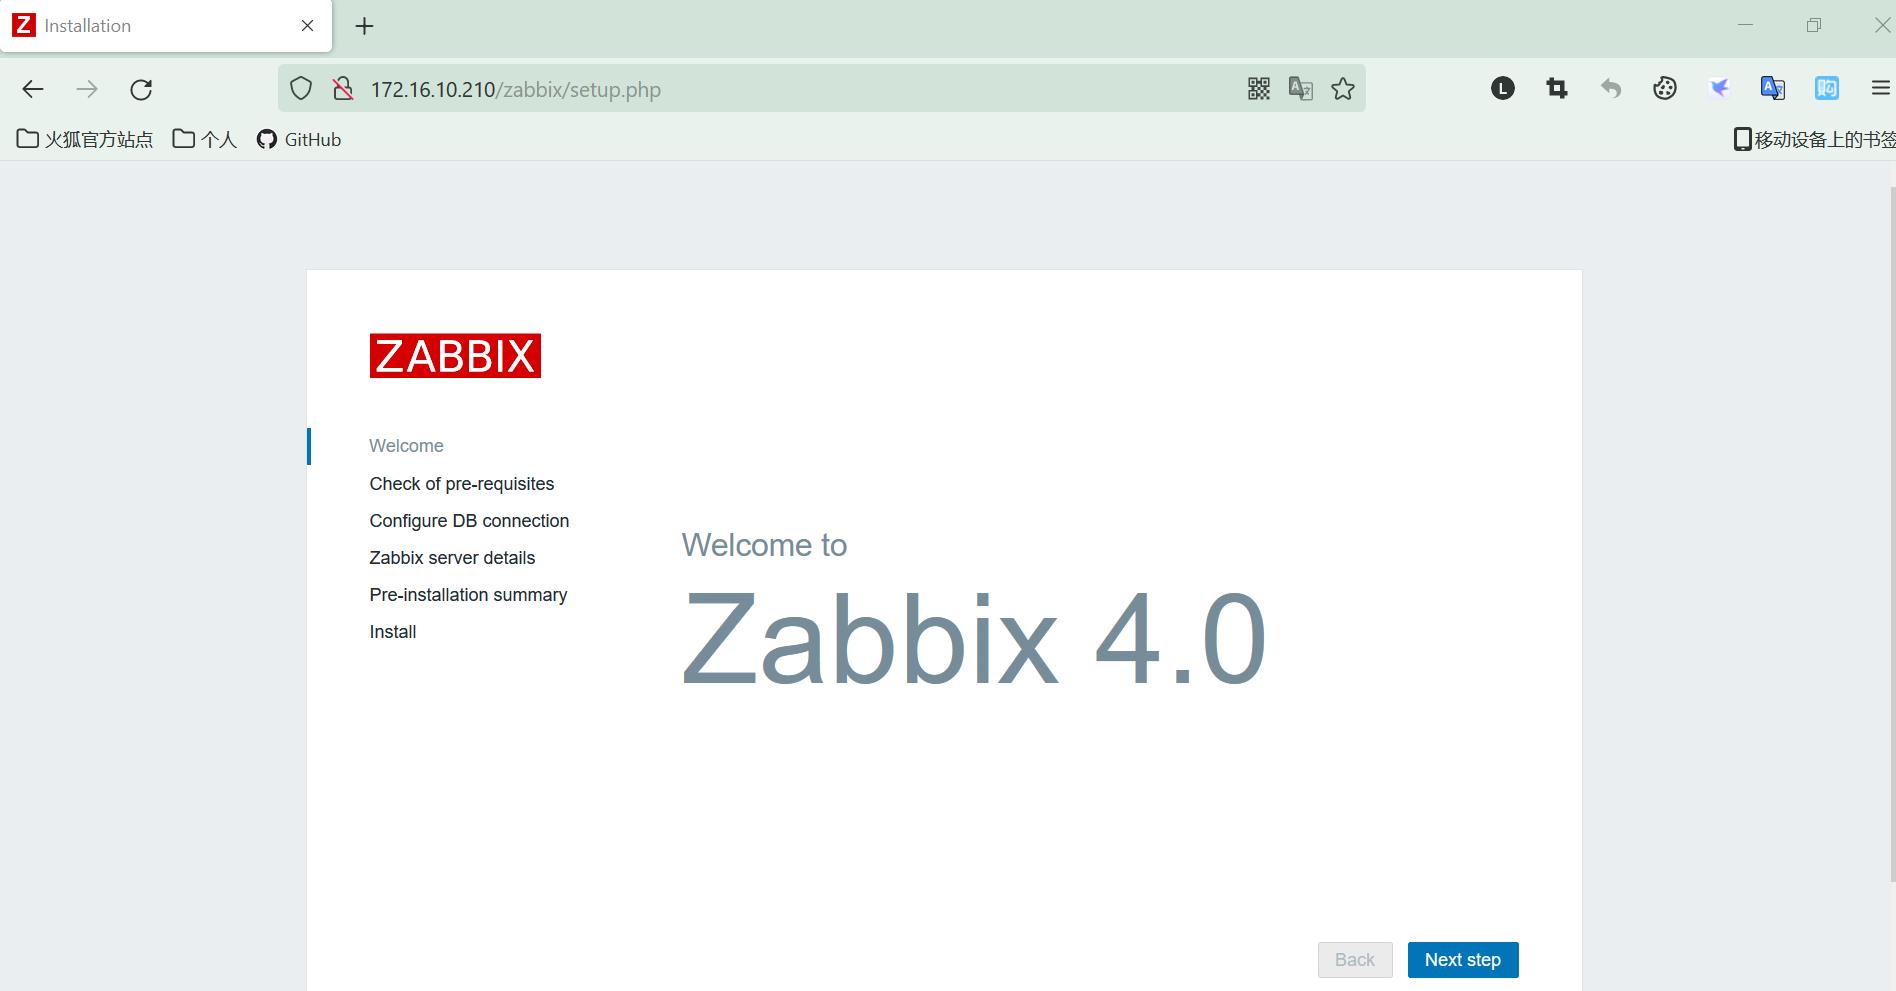Close the Installation tab
The width and height of the screenshot is (1896, 991).
[308, 26]
